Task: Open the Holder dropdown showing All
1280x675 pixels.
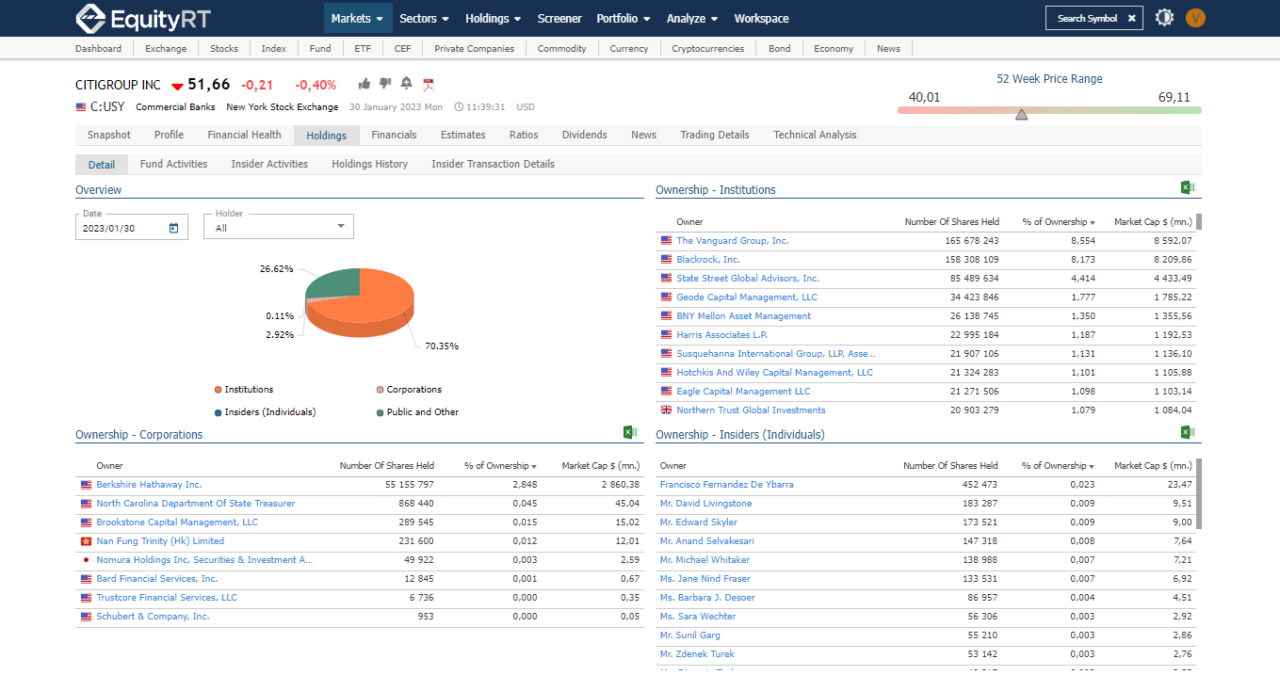Action: pyautogui.click(x=278, y=228)
